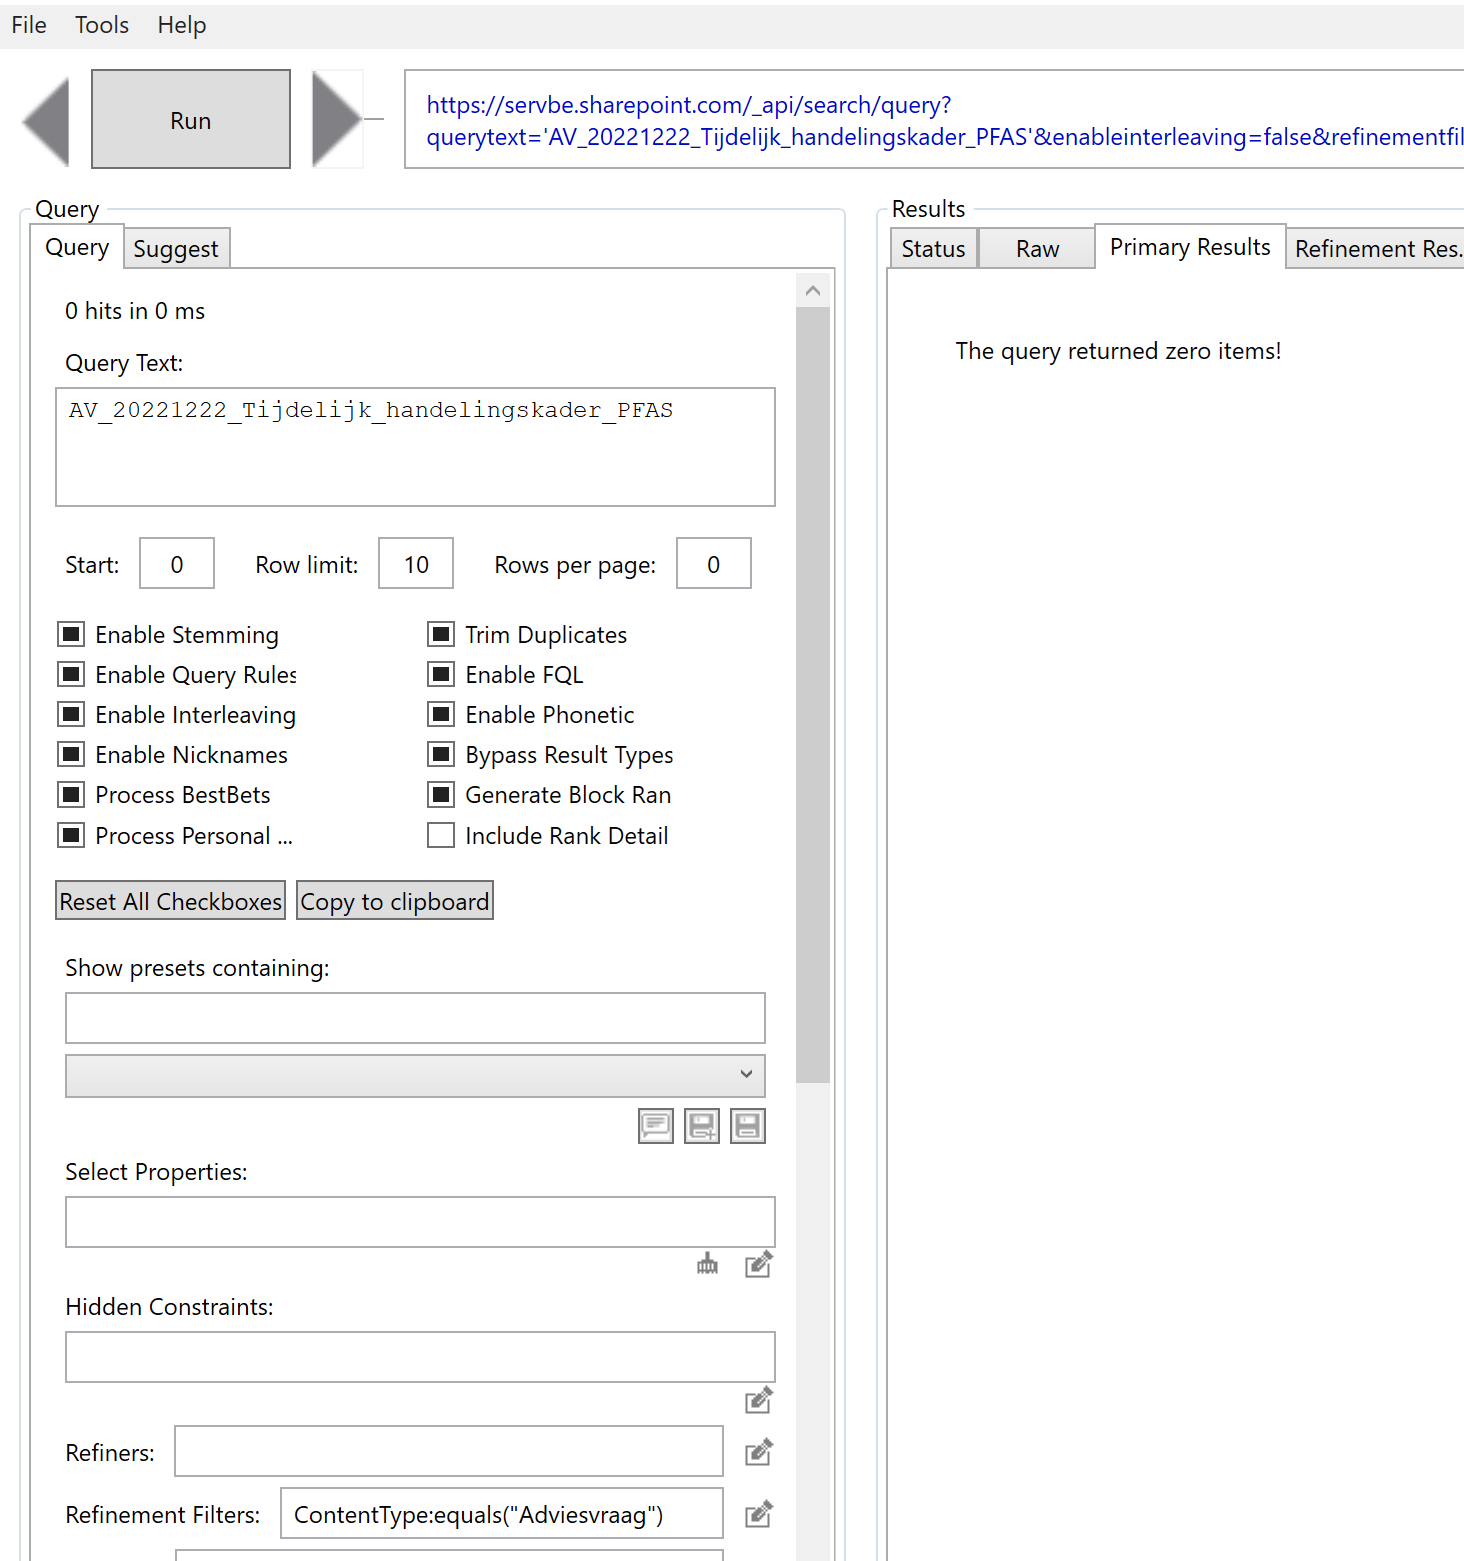Open the editor icon for Hidden Constraints
Screen dimensions: 1464x1561
pyautogui.click(x=759, y=1400)
